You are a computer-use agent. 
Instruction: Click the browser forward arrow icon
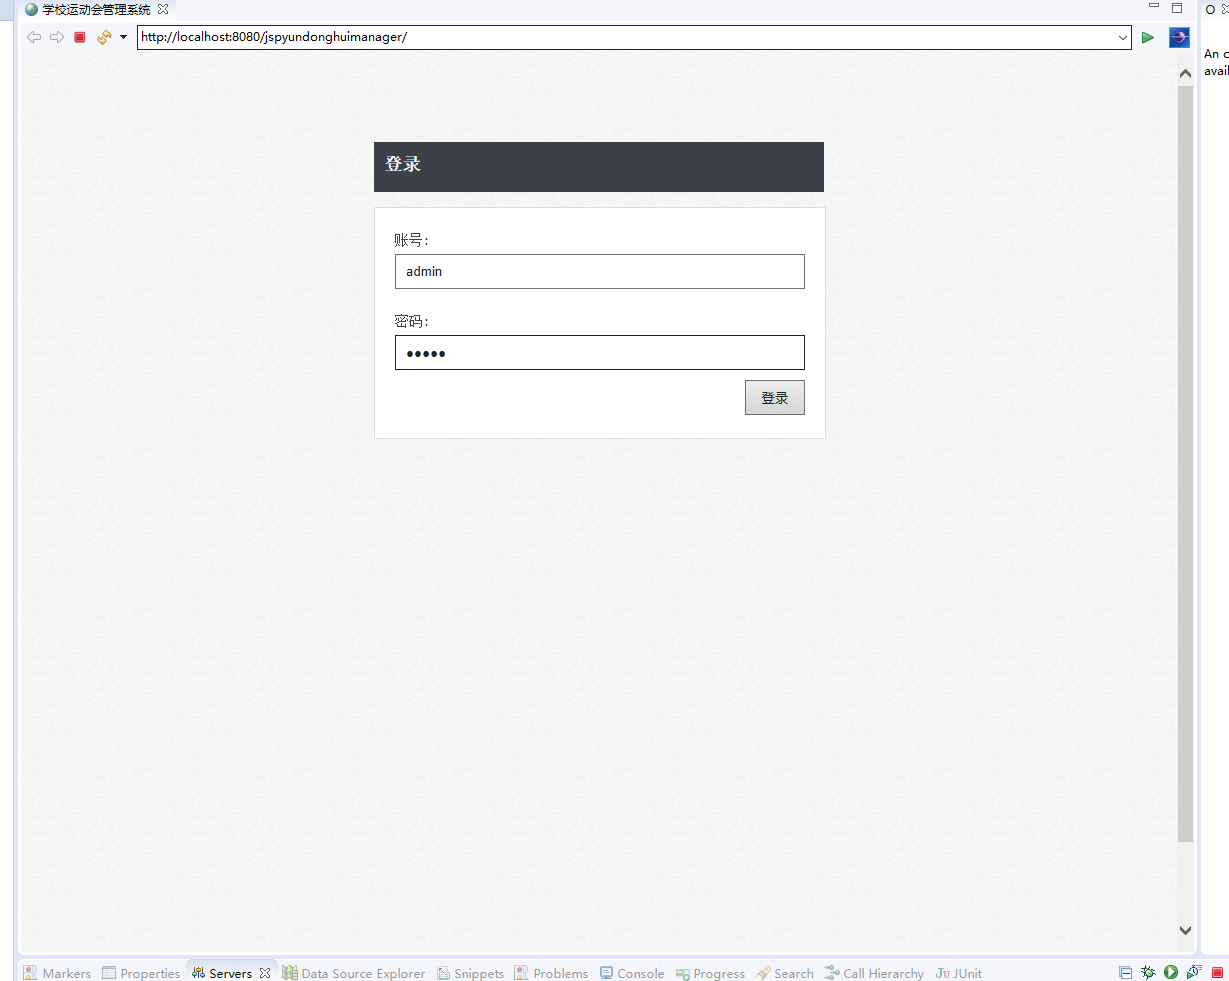click(57, 37)
